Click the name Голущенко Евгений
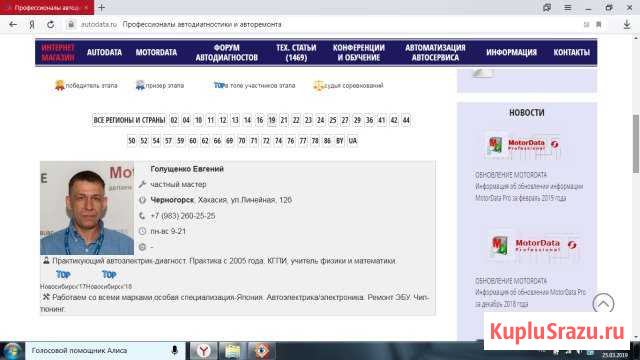Screen dimensions: 640x360 coord(187,169)
